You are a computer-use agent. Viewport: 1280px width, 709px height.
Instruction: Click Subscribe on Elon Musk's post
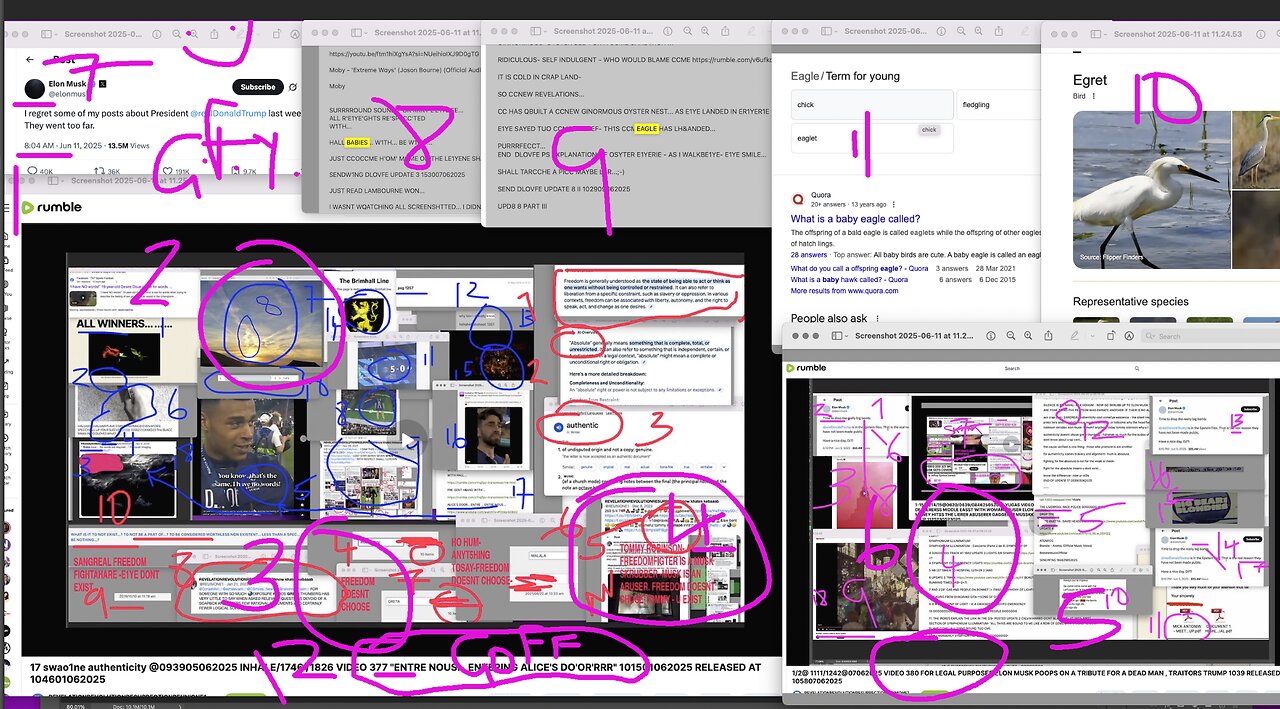[x=258, y=87]
